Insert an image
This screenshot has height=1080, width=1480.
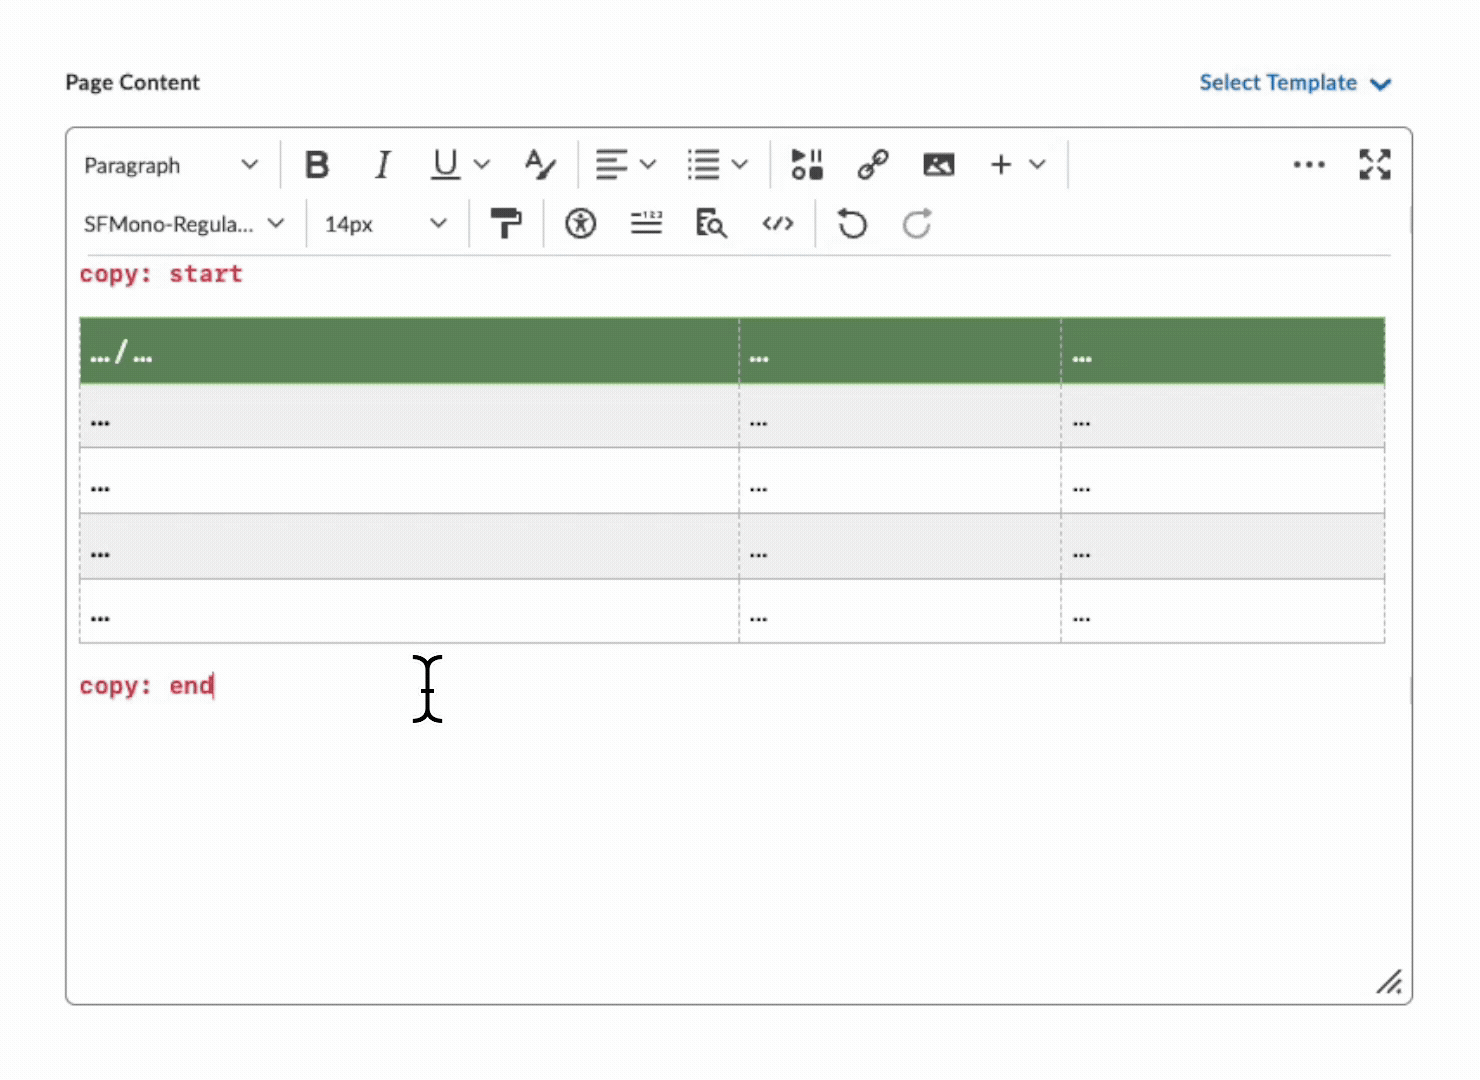(x=938, y=165)
